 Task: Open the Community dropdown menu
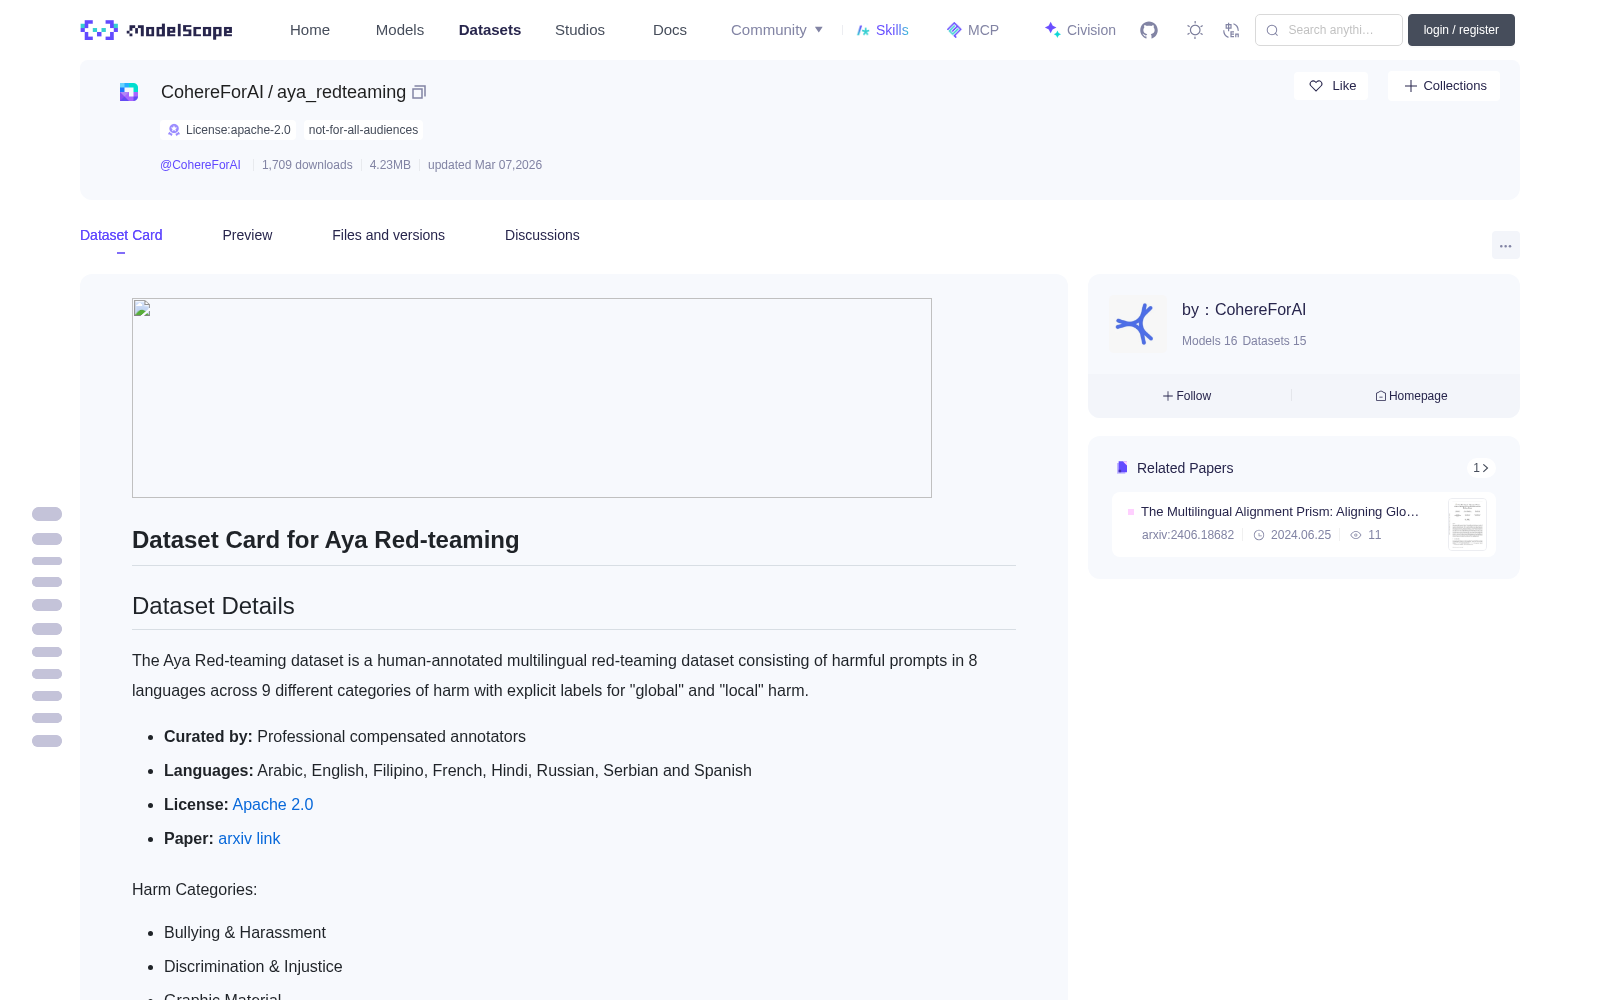pyautogui.click(x=777, y=30)
